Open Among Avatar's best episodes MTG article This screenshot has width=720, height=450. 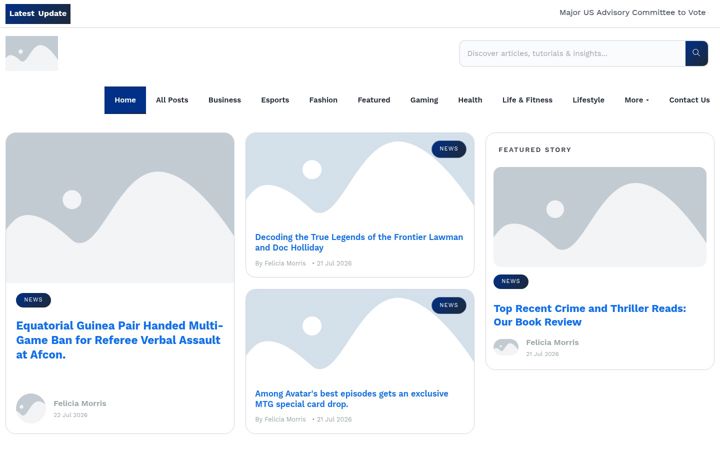pyautogui.click(x=351, y=399)
